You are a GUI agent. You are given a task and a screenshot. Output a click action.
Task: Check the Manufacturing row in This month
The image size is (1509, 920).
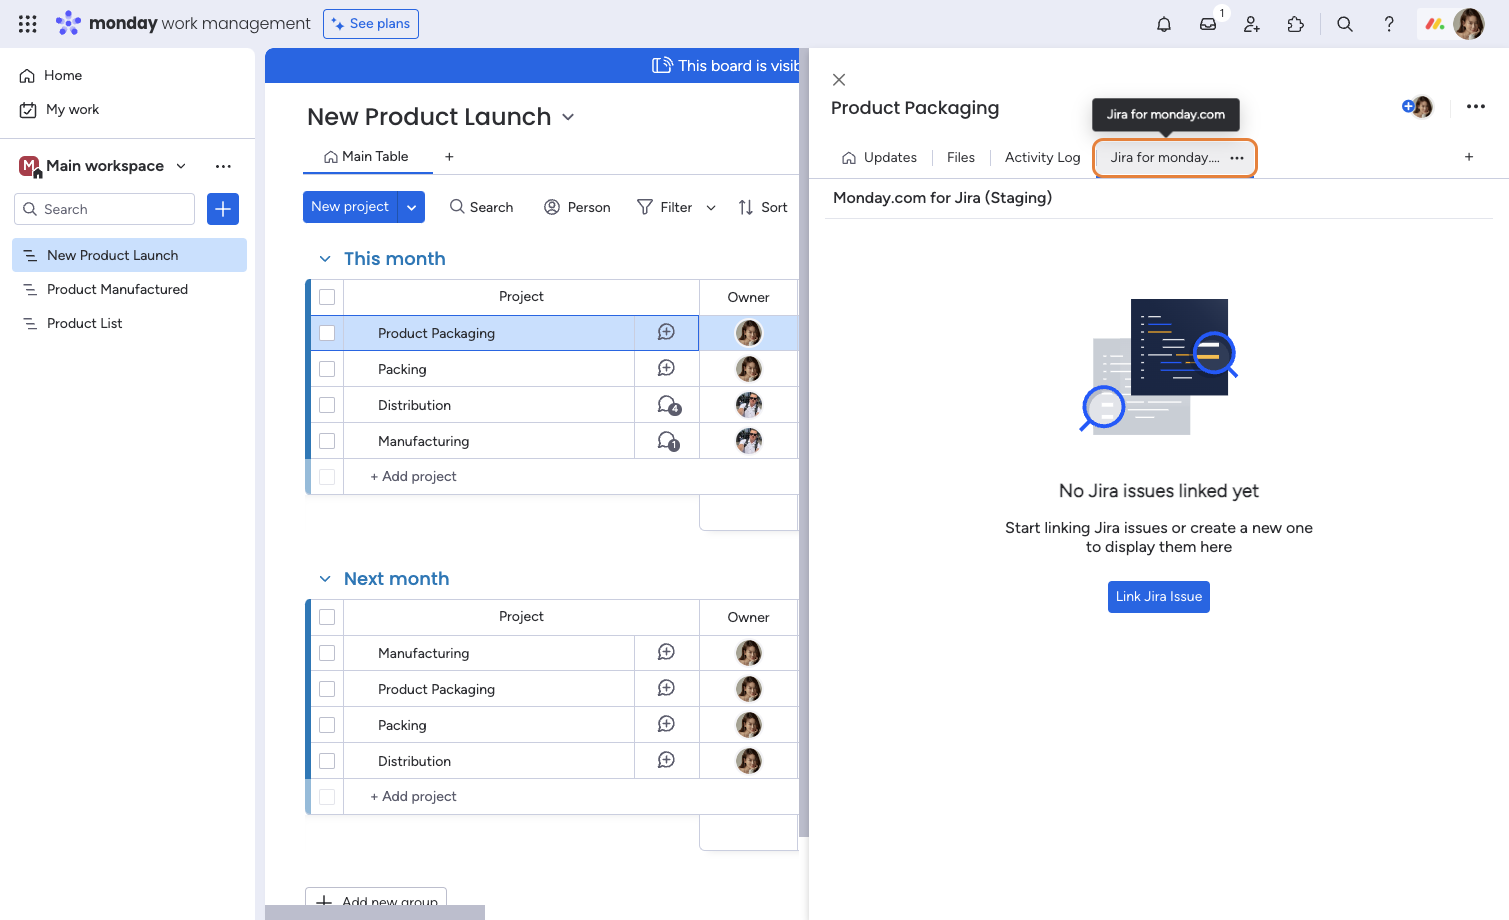pyautogui.click(x=327, y=441)
